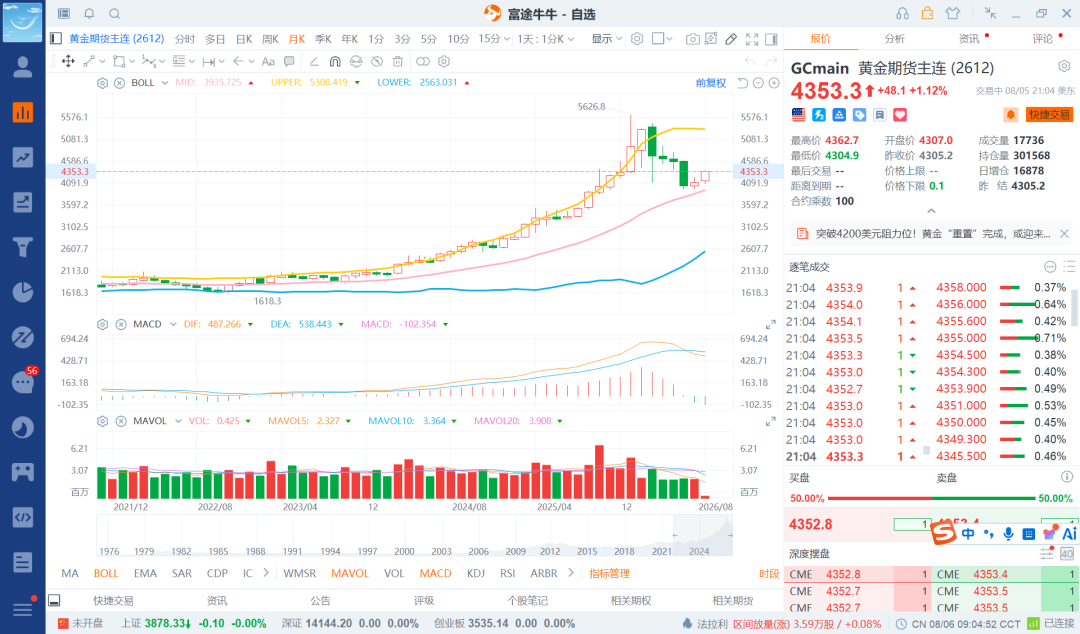Toggle the right sidebar panel icon
This screenshot has width=1080, height=634.
pyautogui.click(x=771, y=39)
